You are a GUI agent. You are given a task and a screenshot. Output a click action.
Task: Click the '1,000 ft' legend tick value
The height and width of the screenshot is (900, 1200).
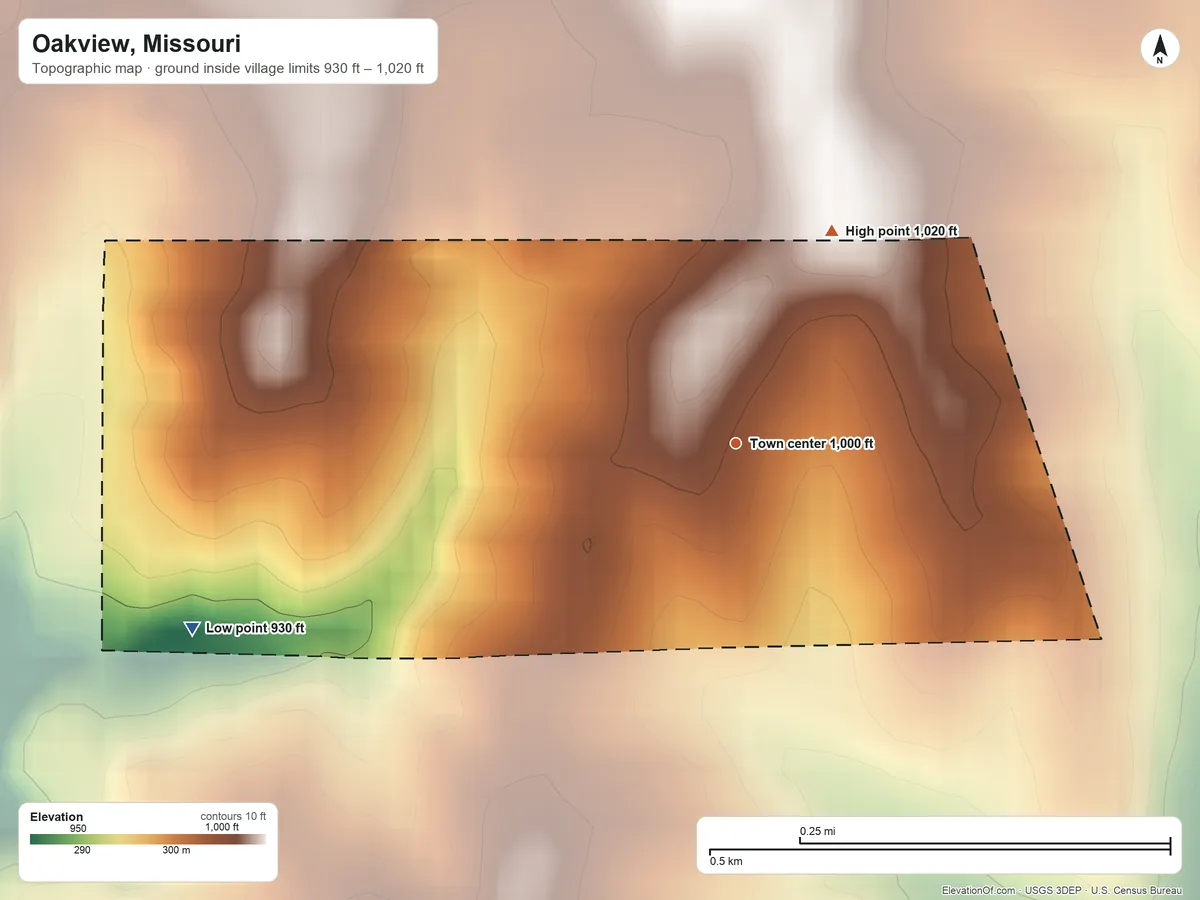coord(222,827)
